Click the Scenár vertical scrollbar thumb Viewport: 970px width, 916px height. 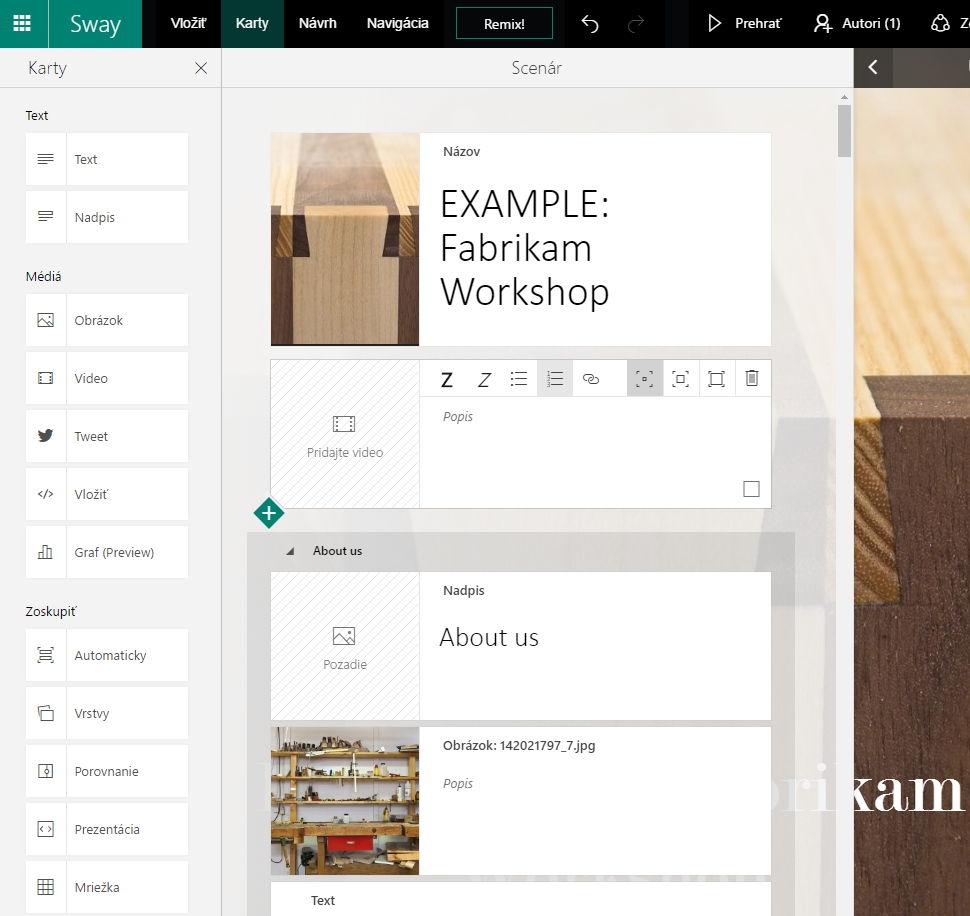pos(845,130)
